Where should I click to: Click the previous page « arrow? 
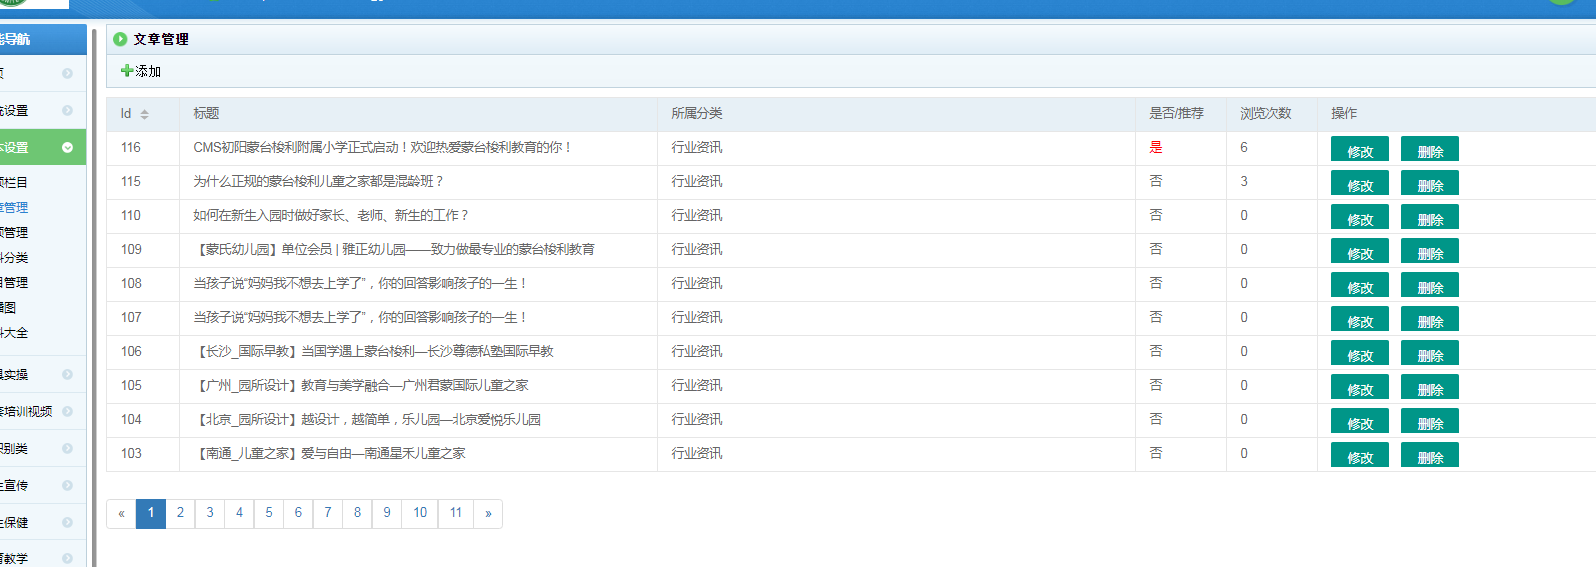click(121, 513)
